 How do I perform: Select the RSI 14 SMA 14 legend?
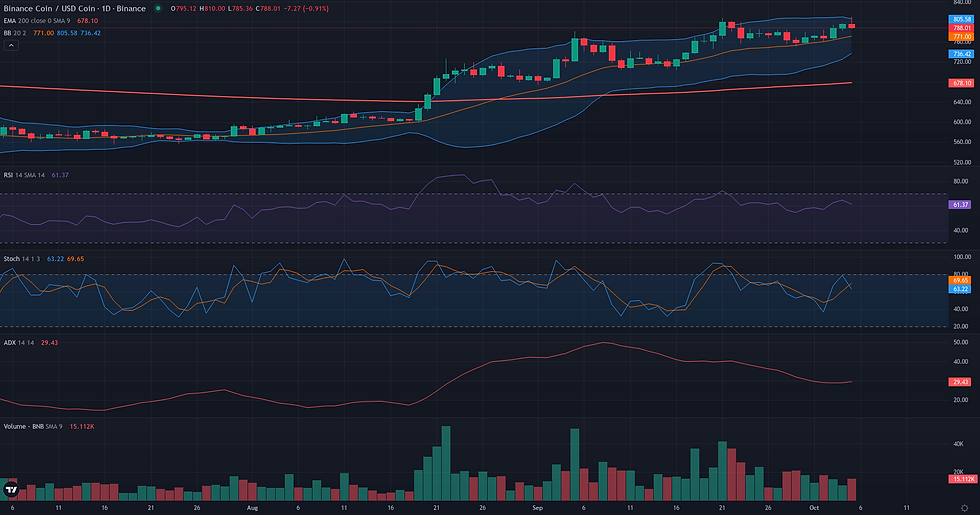click(24, 175)
